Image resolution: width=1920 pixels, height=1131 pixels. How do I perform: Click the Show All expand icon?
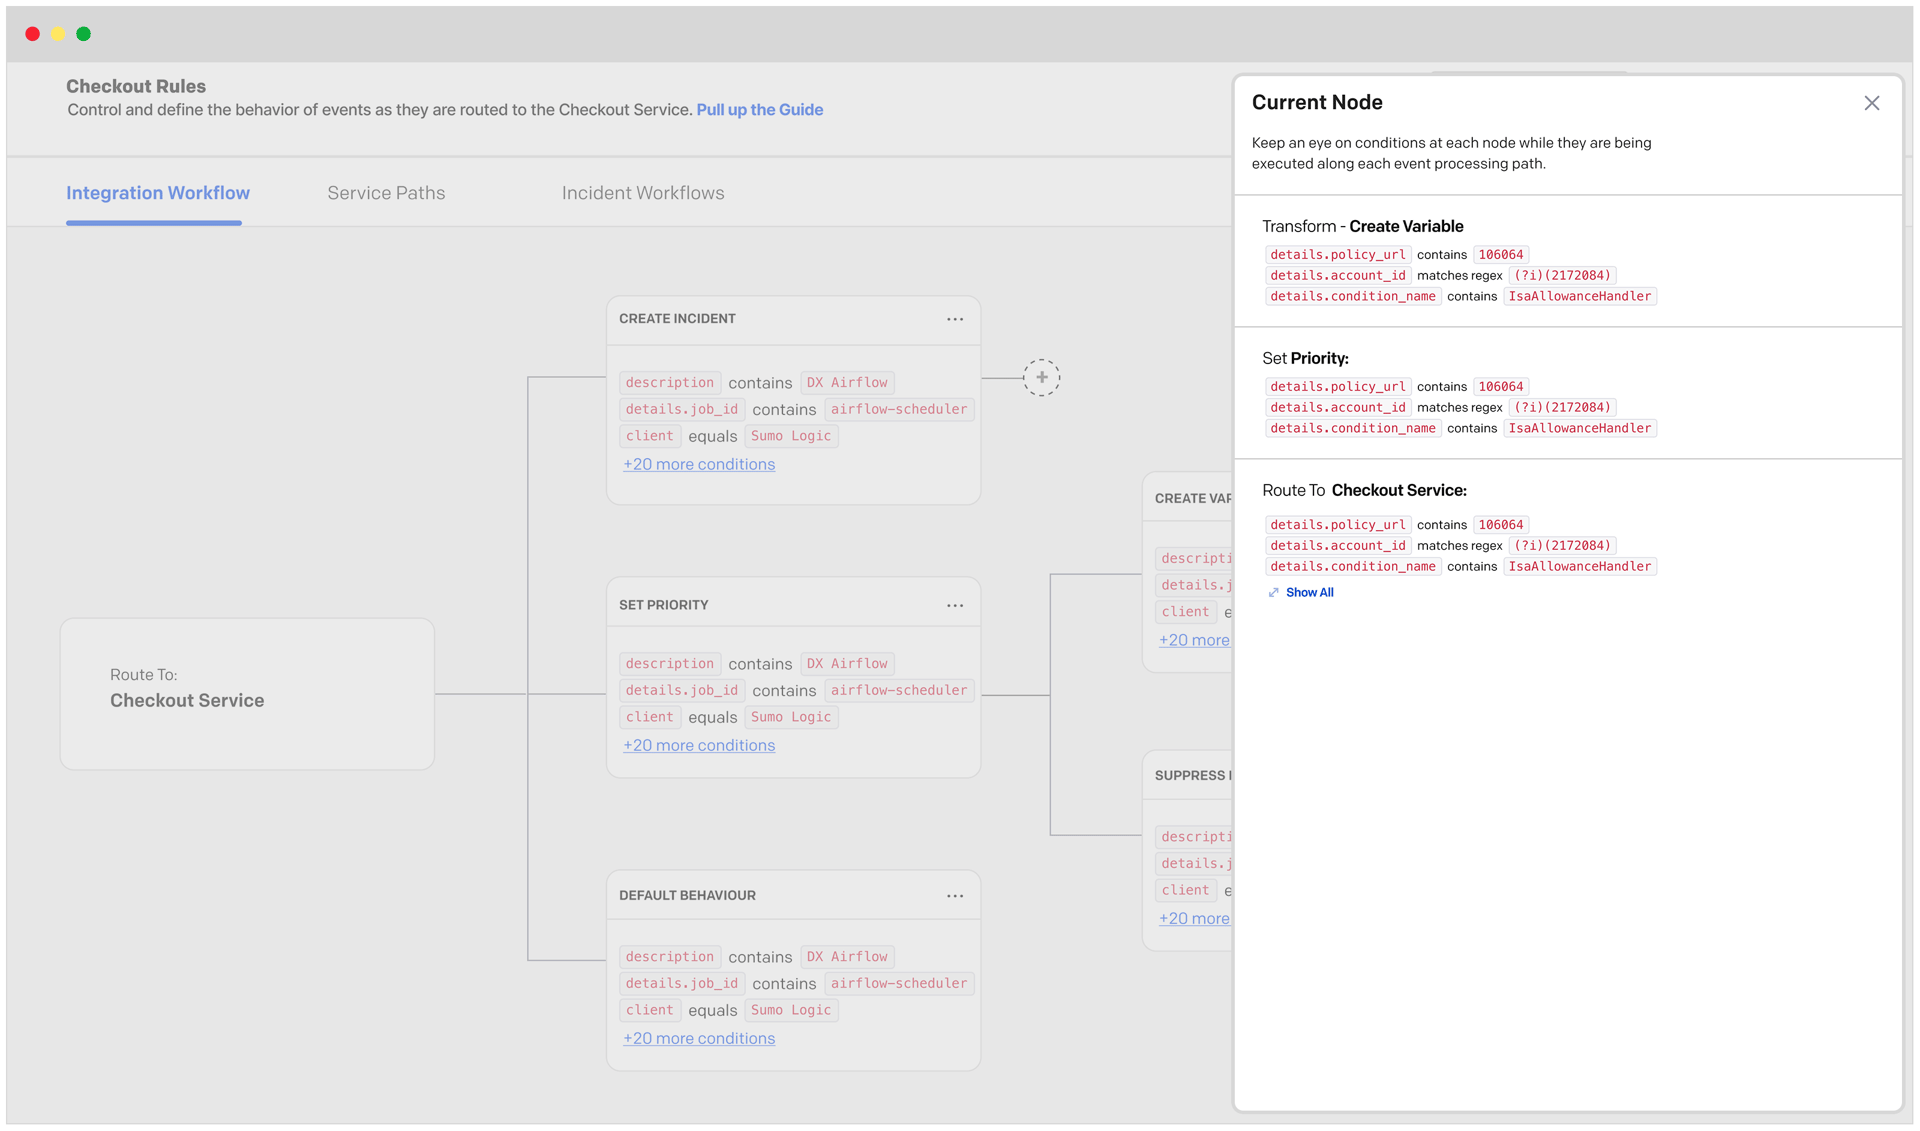coord(1273,593)
